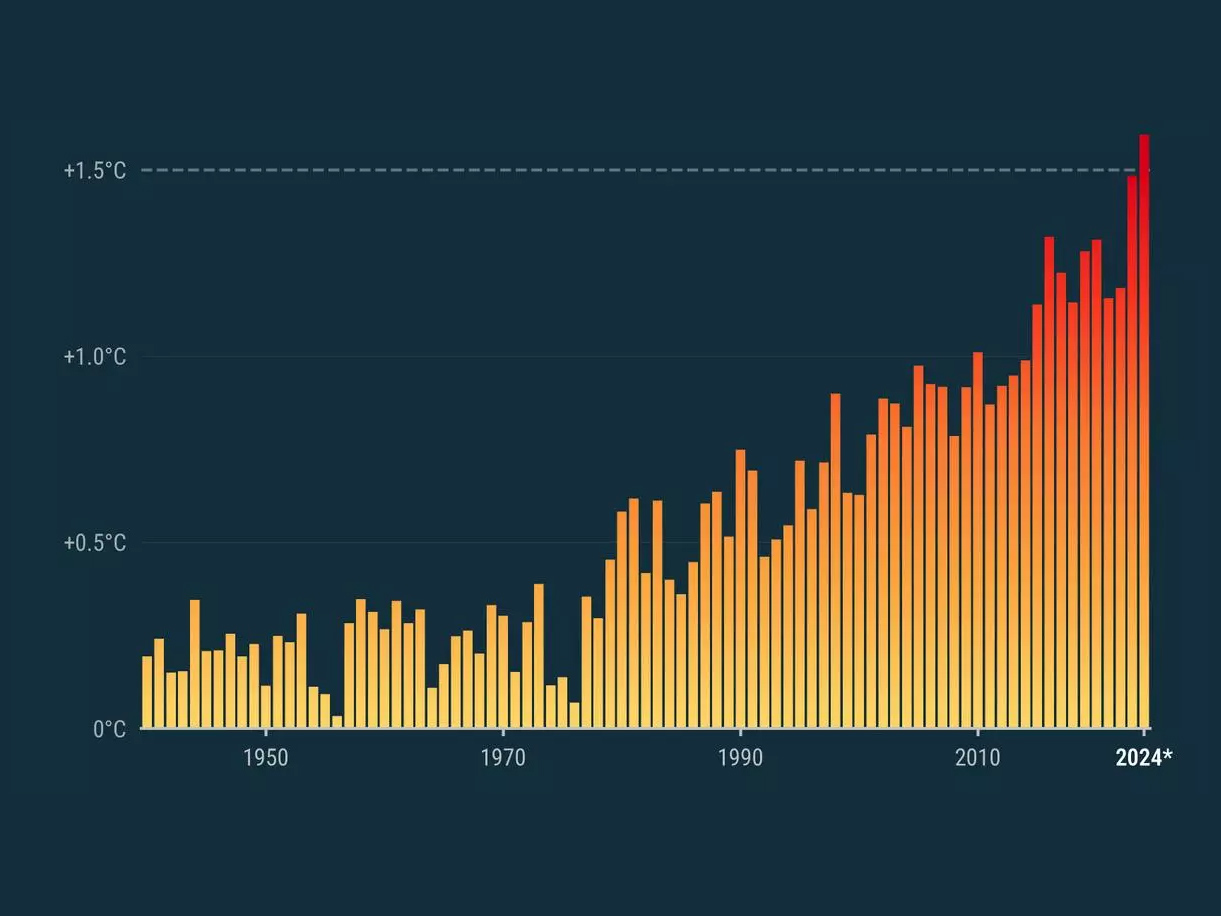Image resolution: width=1221 pixels, height=916 pixels.
Task: Click the +1.5°C y-axis label
Action: (x=95, y=171)
